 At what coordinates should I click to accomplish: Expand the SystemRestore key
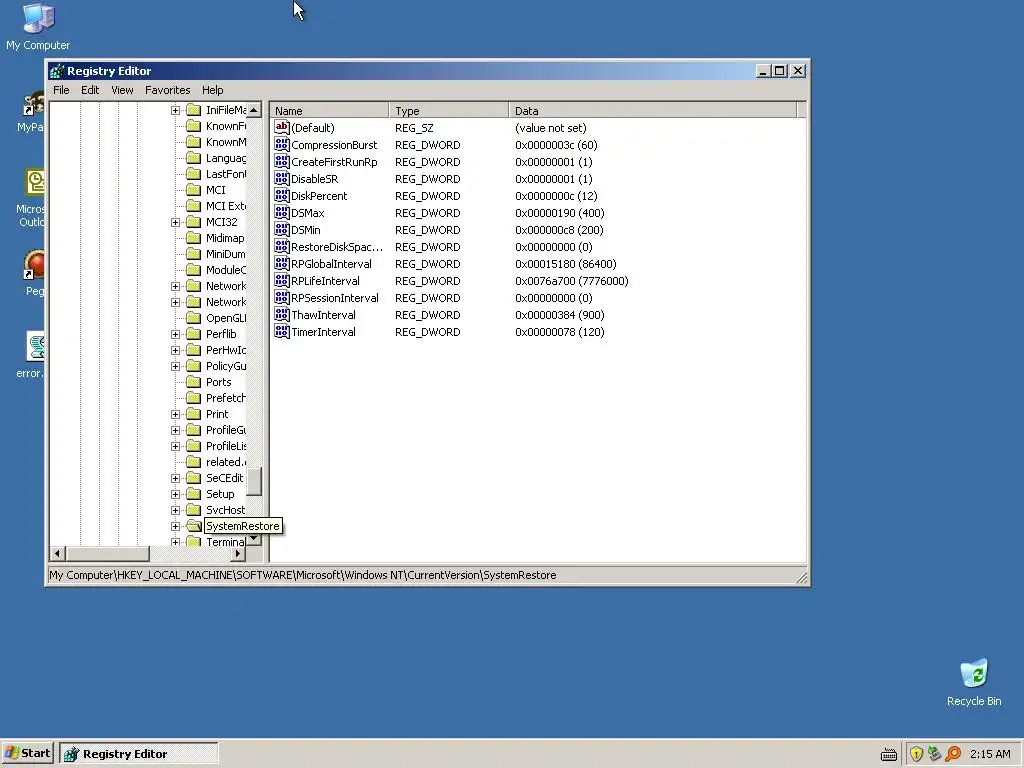click(x=175, y=526)
